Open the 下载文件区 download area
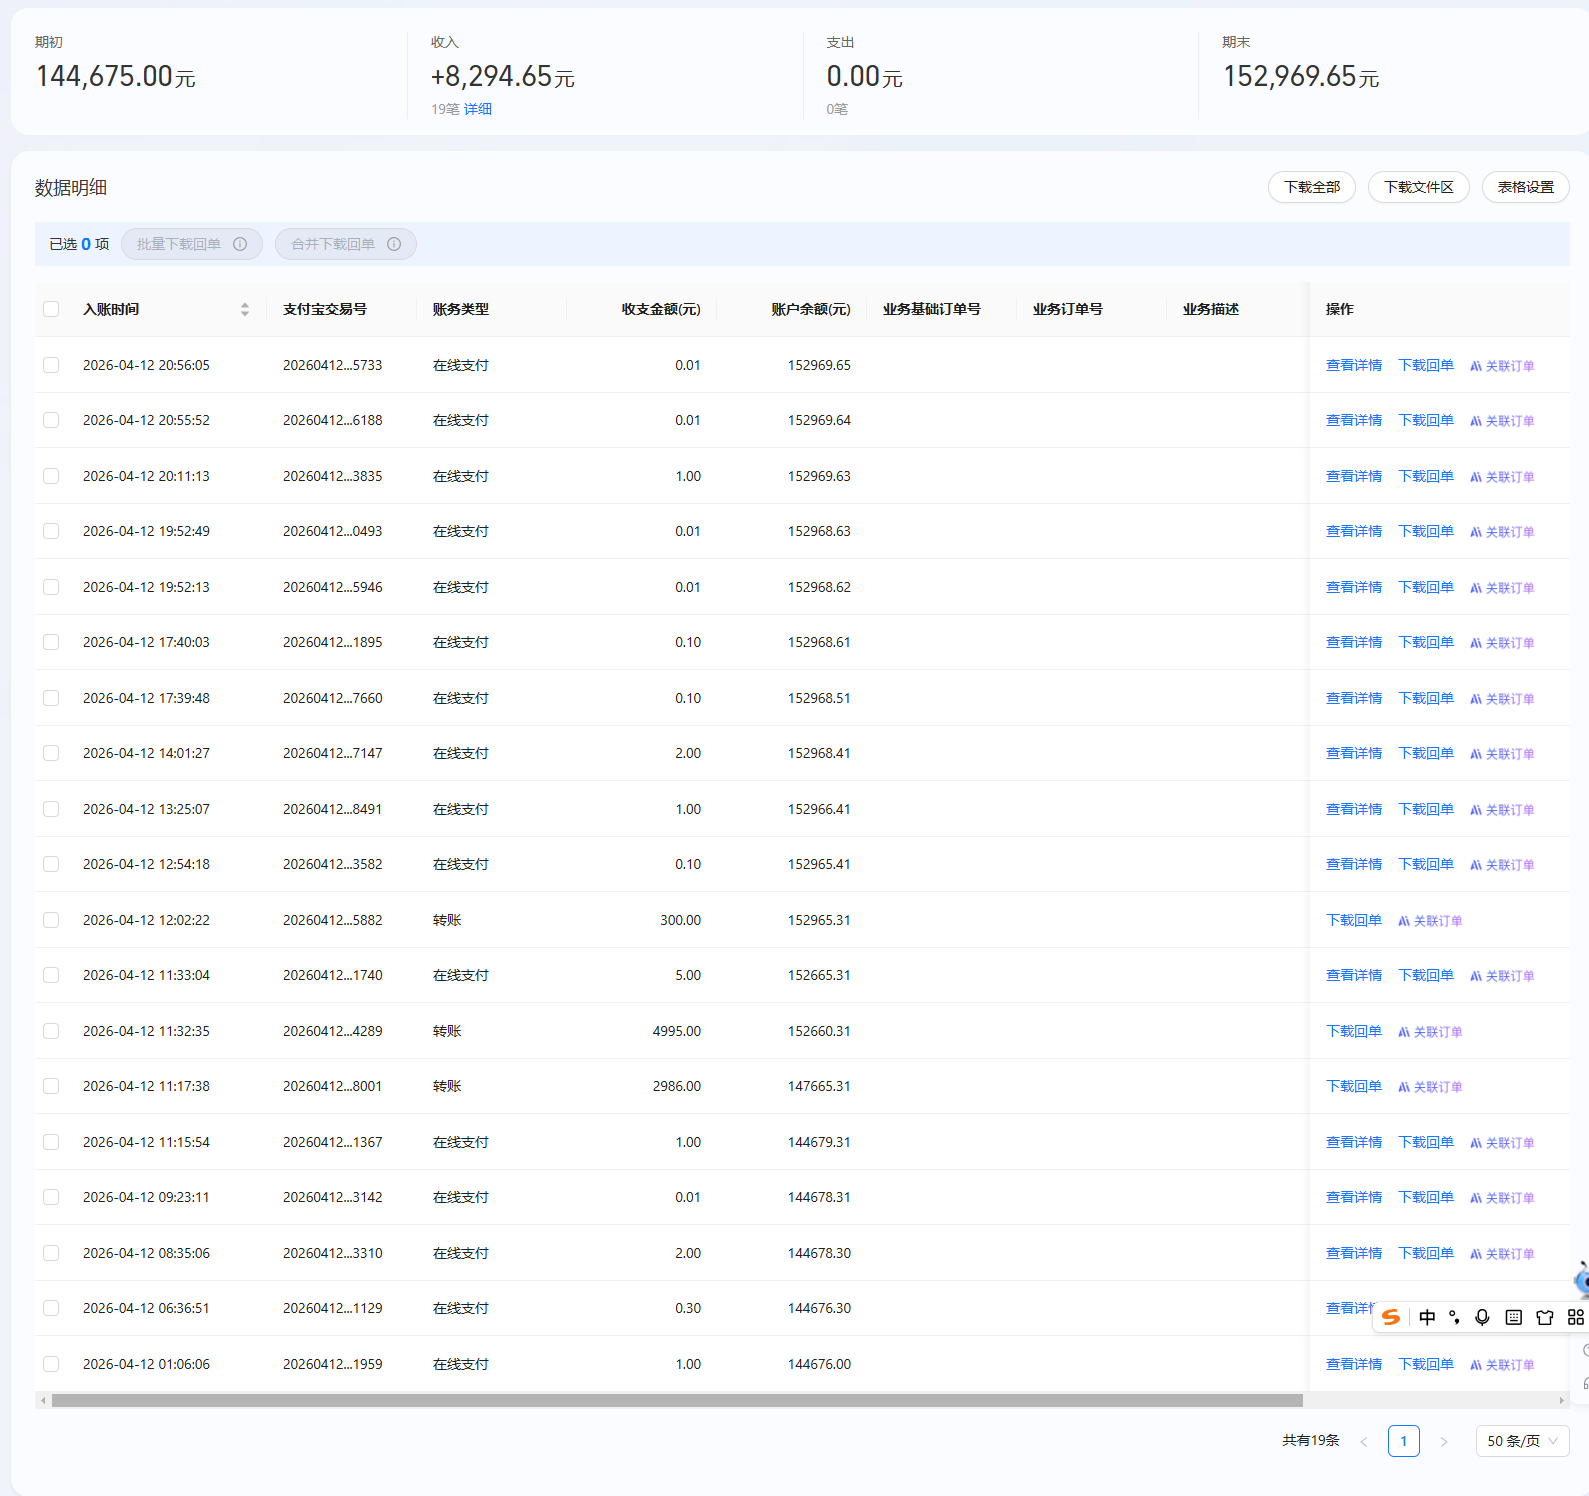Viewport: 1589px width, 1496px height. click(x=1418, y=187)
